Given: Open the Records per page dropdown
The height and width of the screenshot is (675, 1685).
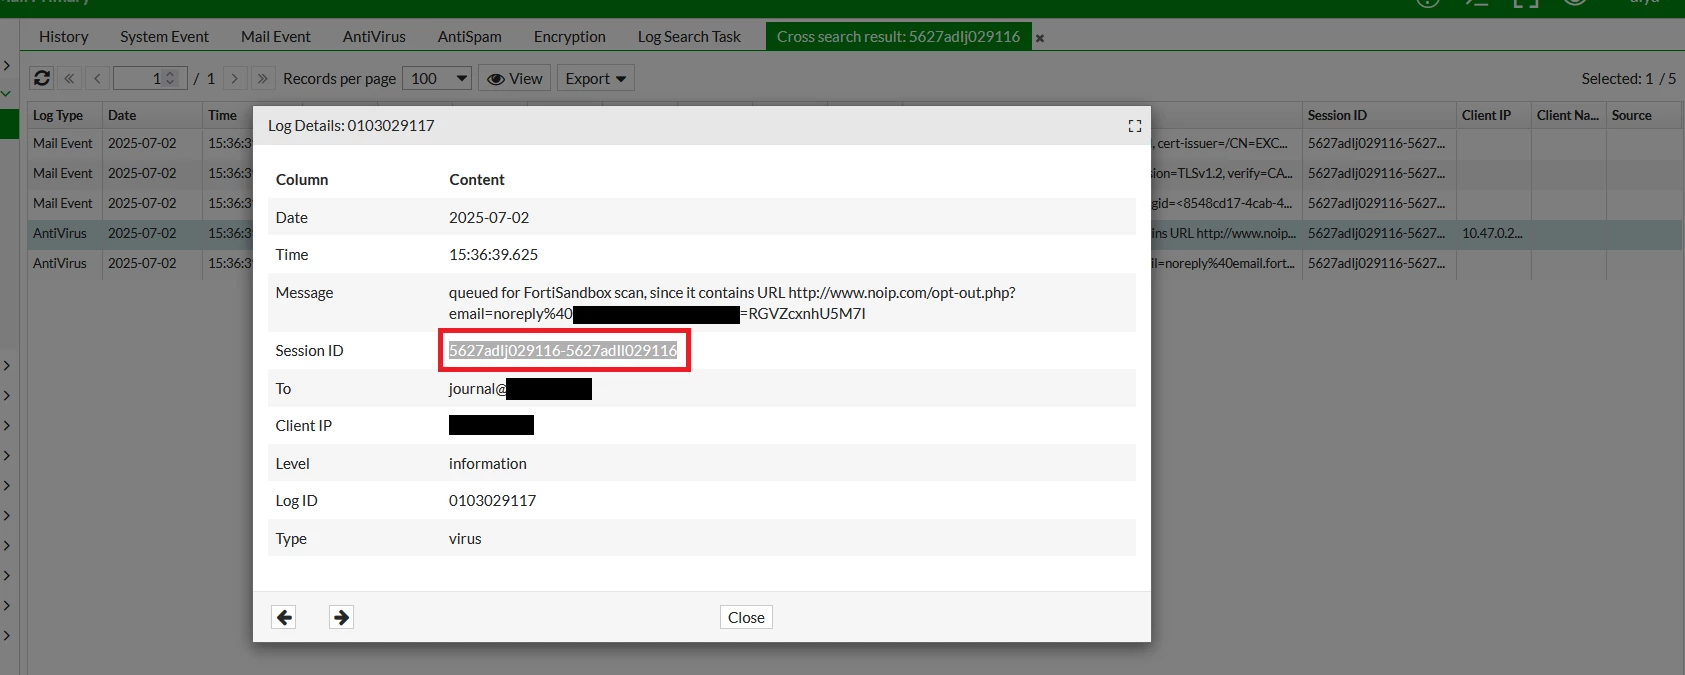Looking at the screenshot, I should click(436, 78).
